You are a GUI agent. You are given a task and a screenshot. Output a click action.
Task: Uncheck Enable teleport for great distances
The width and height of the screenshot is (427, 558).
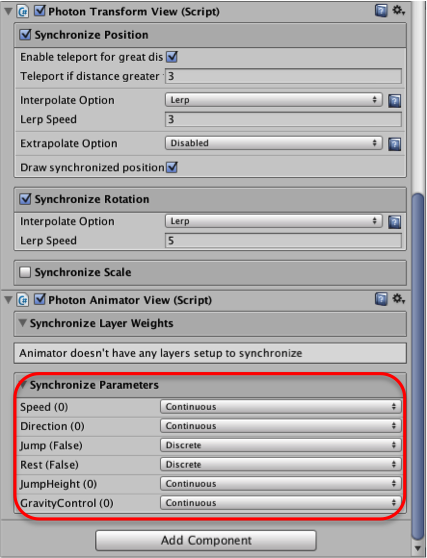pos(172,57)
